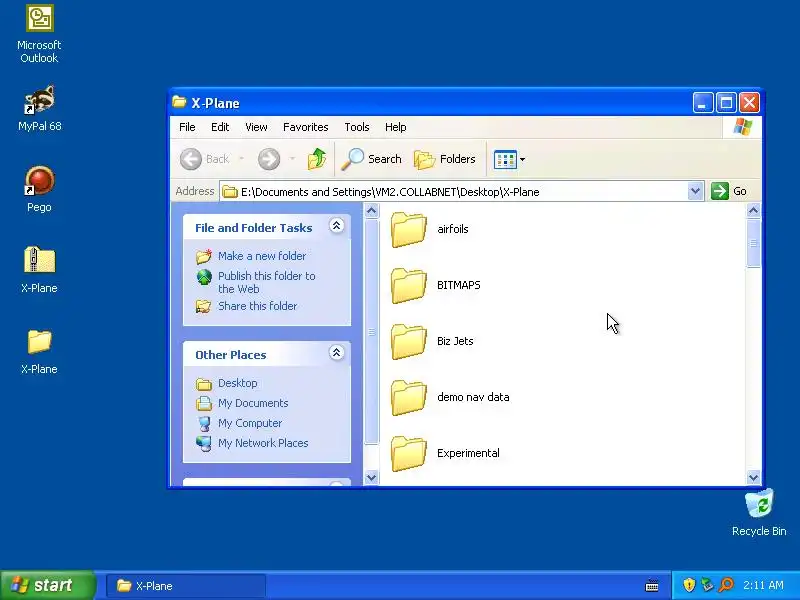Select the BITMAPS folder
Screen dimensions: 800x600
click(436, 286)
